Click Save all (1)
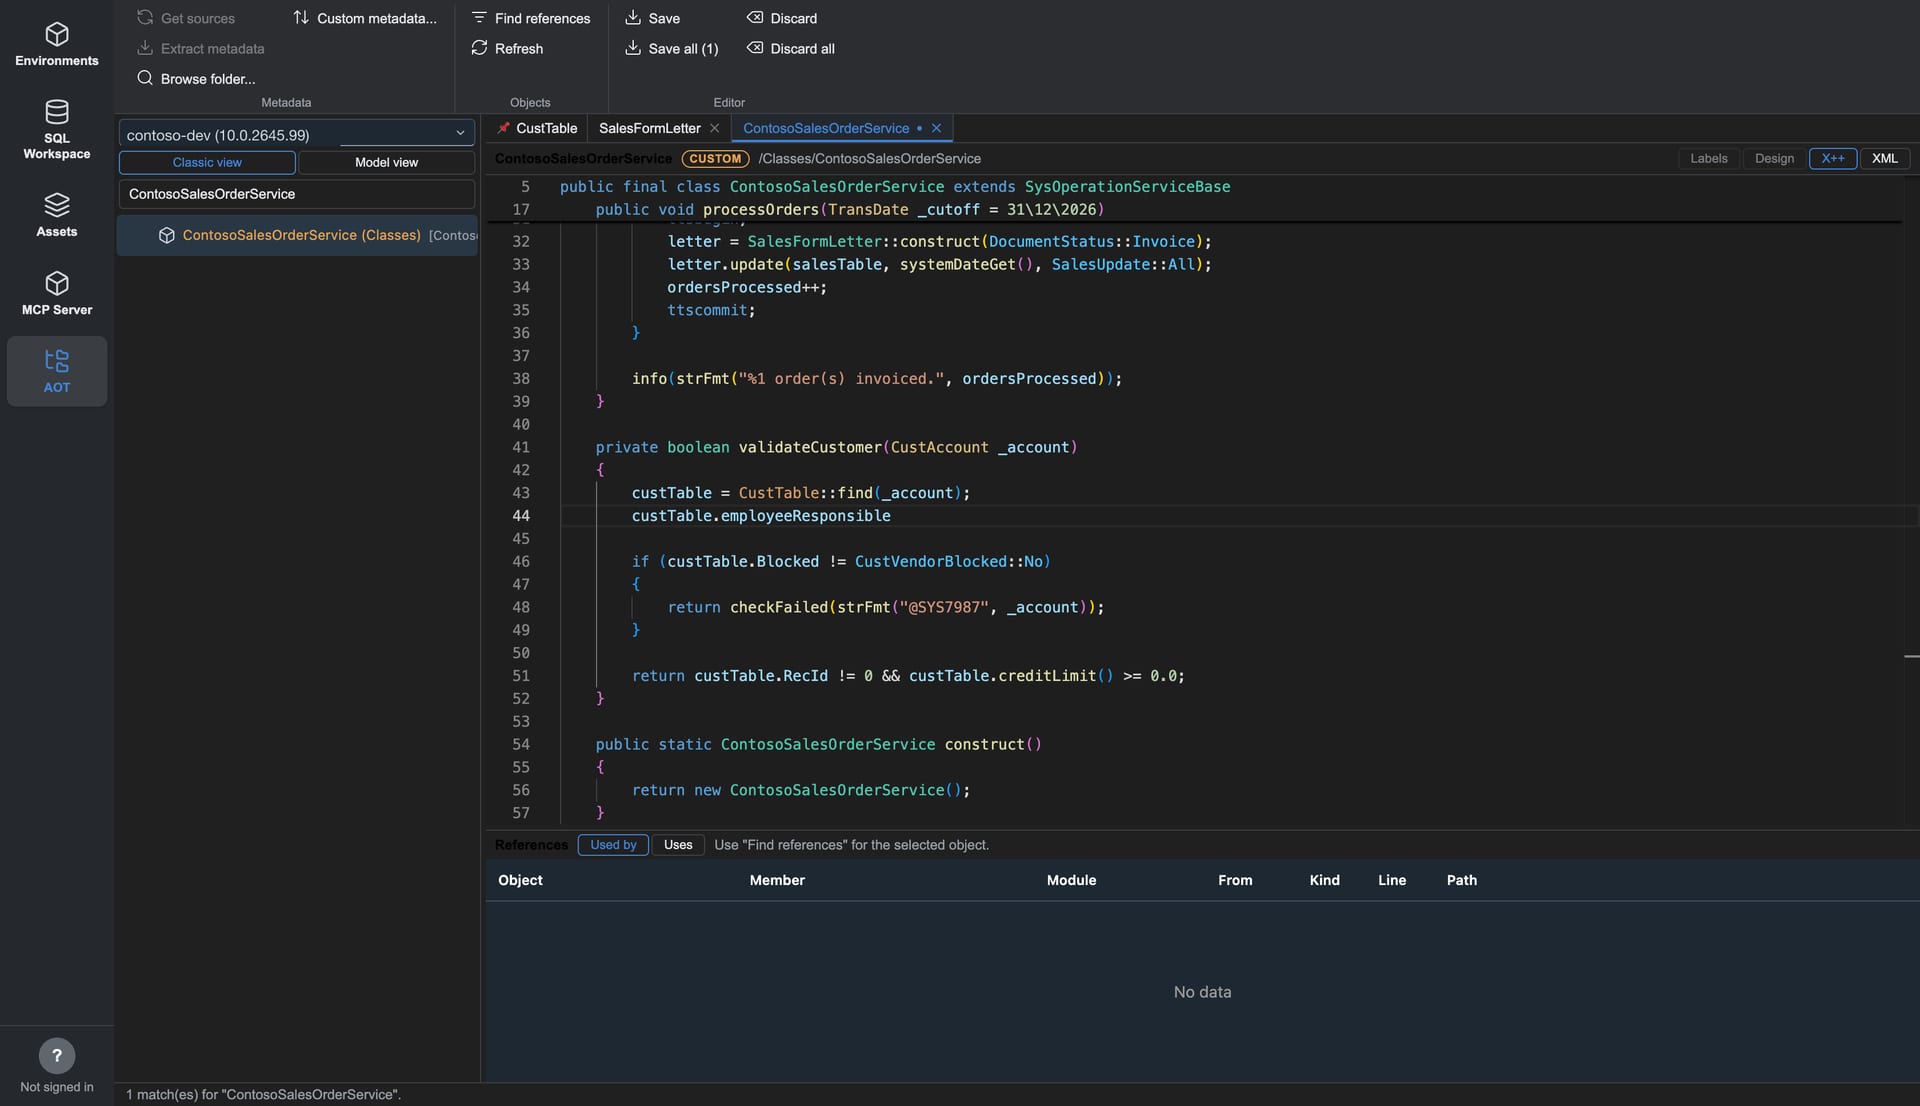 click(x=672, y=48)
